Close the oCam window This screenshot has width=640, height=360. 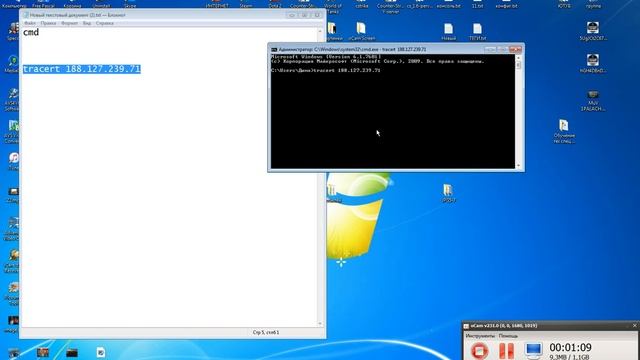pos(635,325)
